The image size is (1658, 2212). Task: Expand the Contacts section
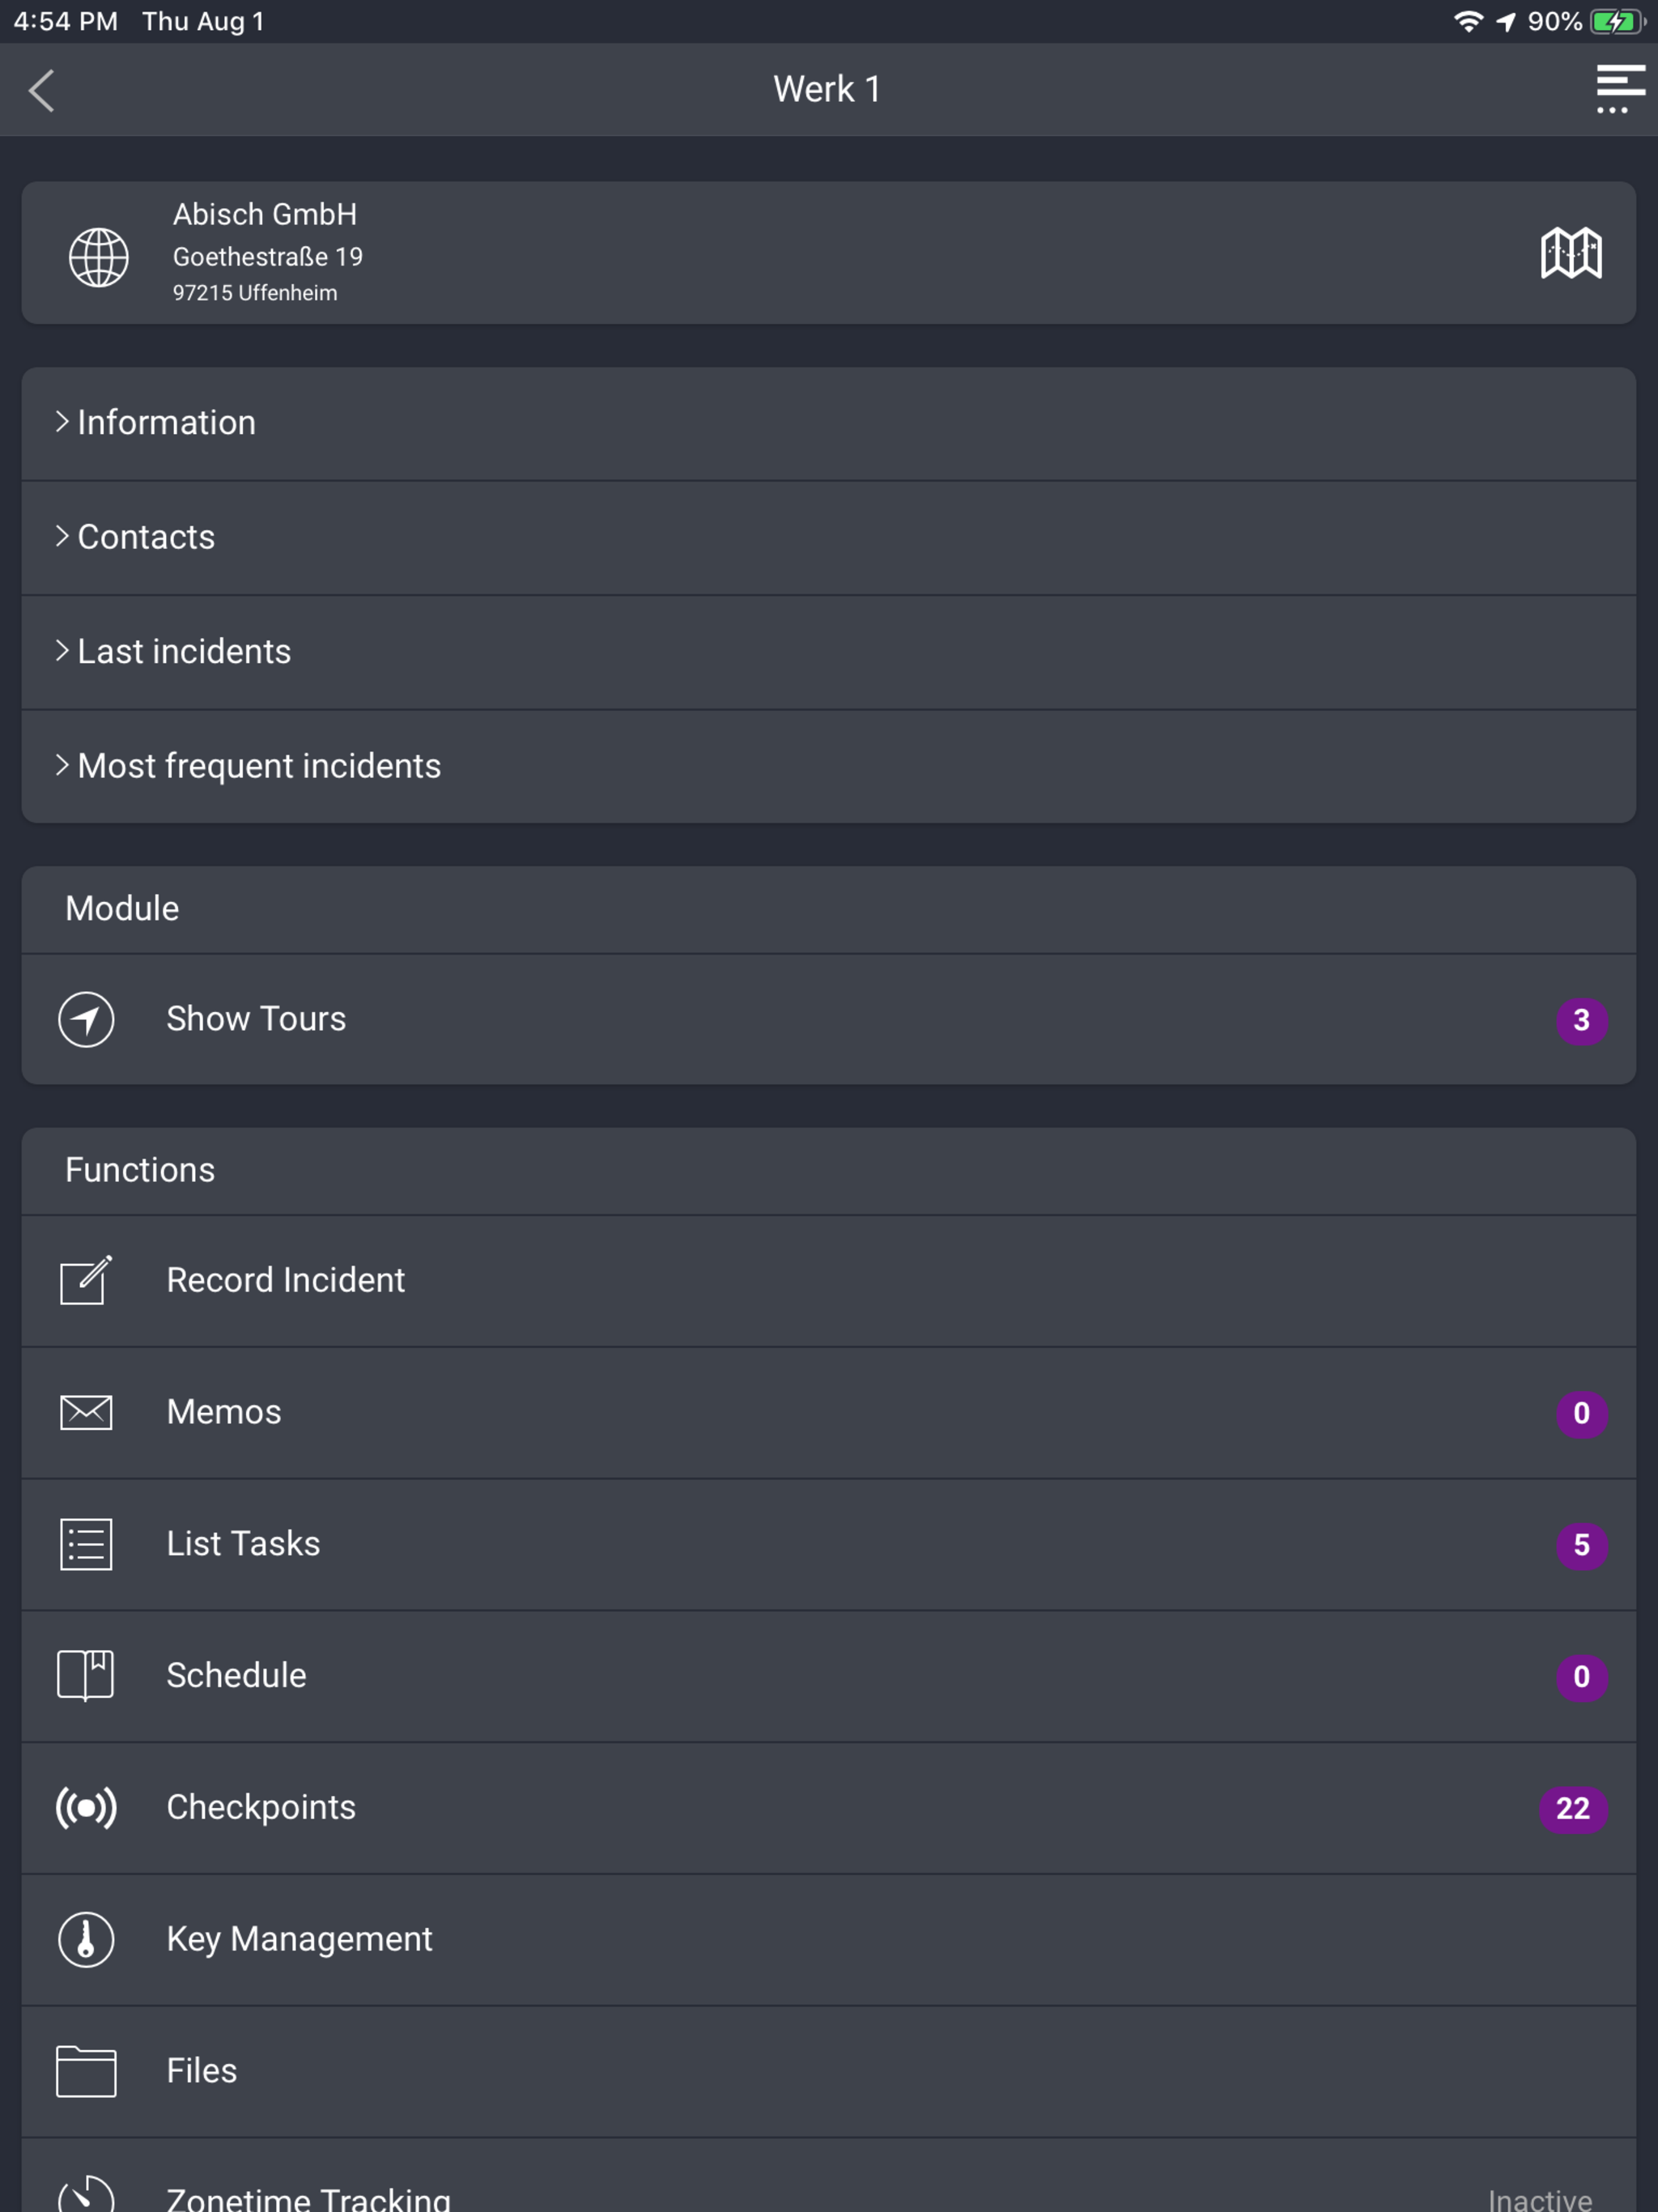click(x=828, y=538)
